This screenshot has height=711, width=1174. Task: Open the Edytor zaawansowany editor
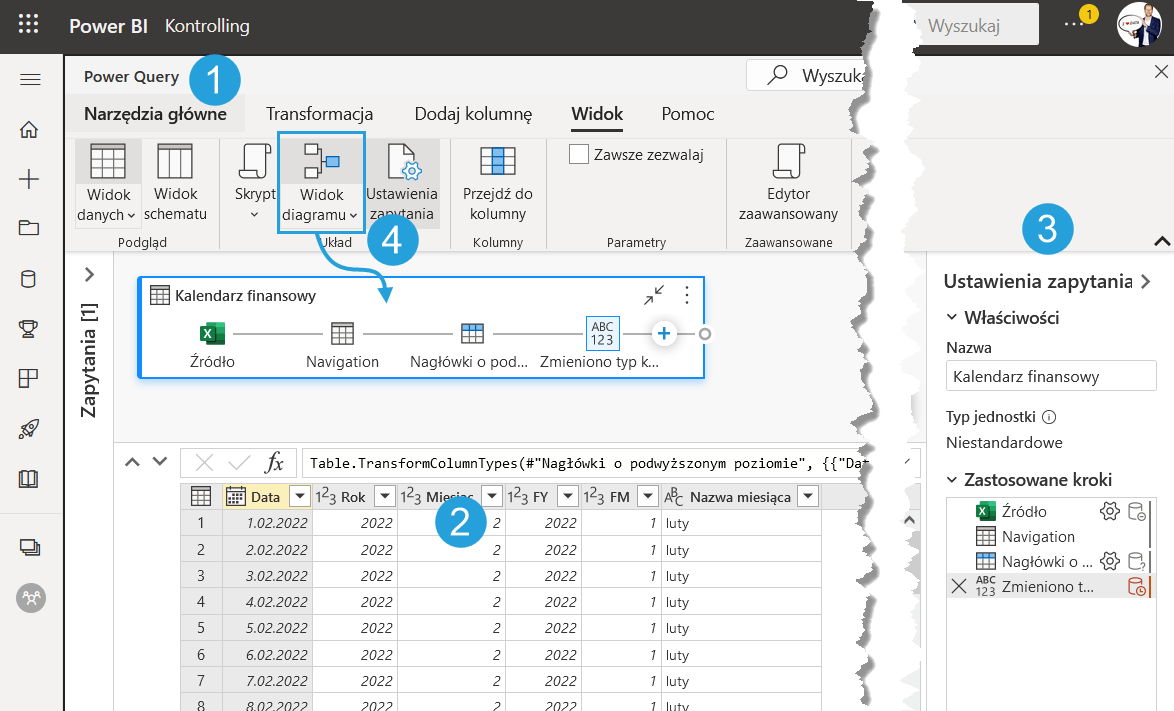point(788,184)
